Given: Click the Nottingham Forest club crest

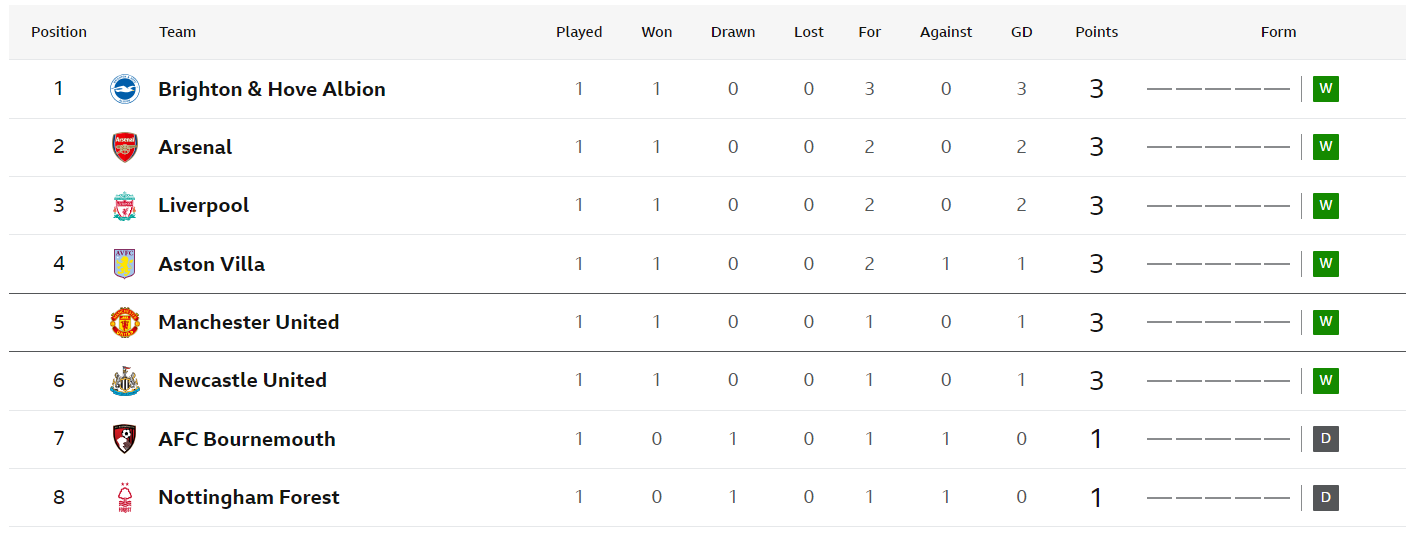Looking at the screenshot, I should [x=124, y=497].
